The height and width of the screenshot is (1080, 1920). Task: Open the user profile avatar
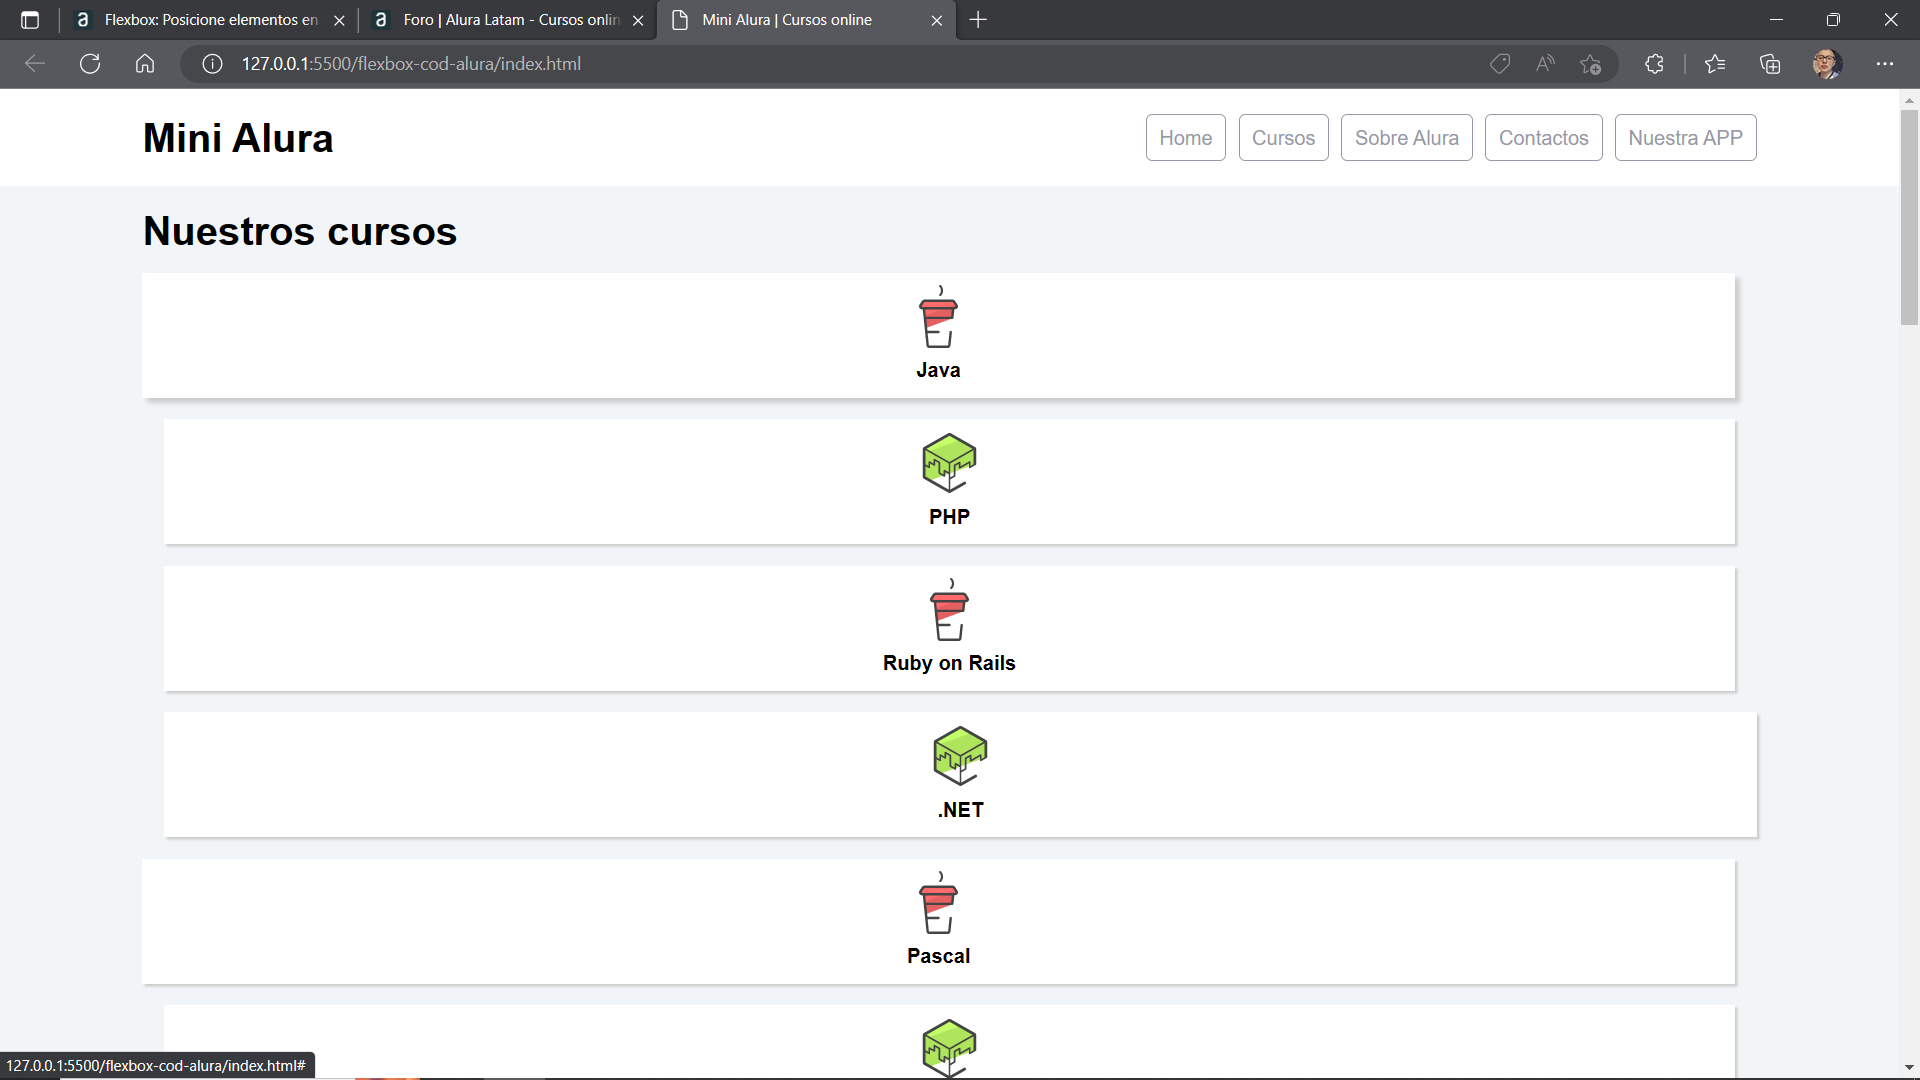(1827, 64)
